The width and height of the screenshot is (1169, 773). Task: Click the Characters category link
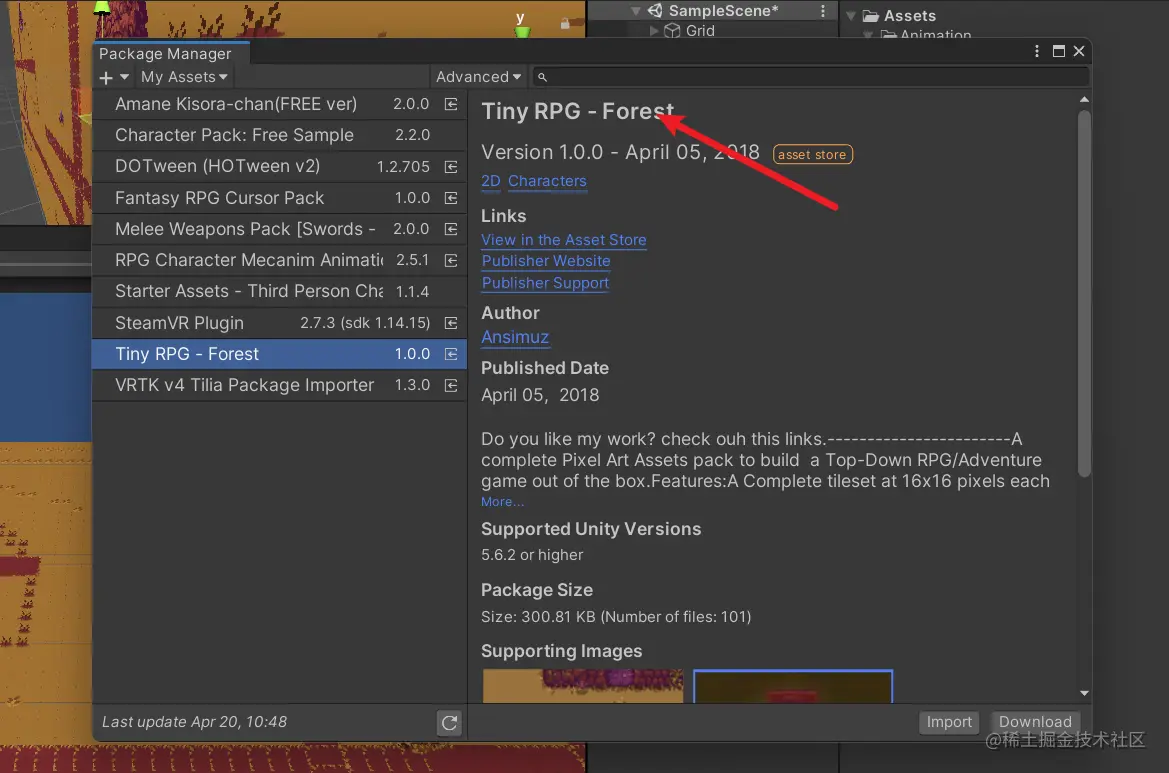(547, 181)
